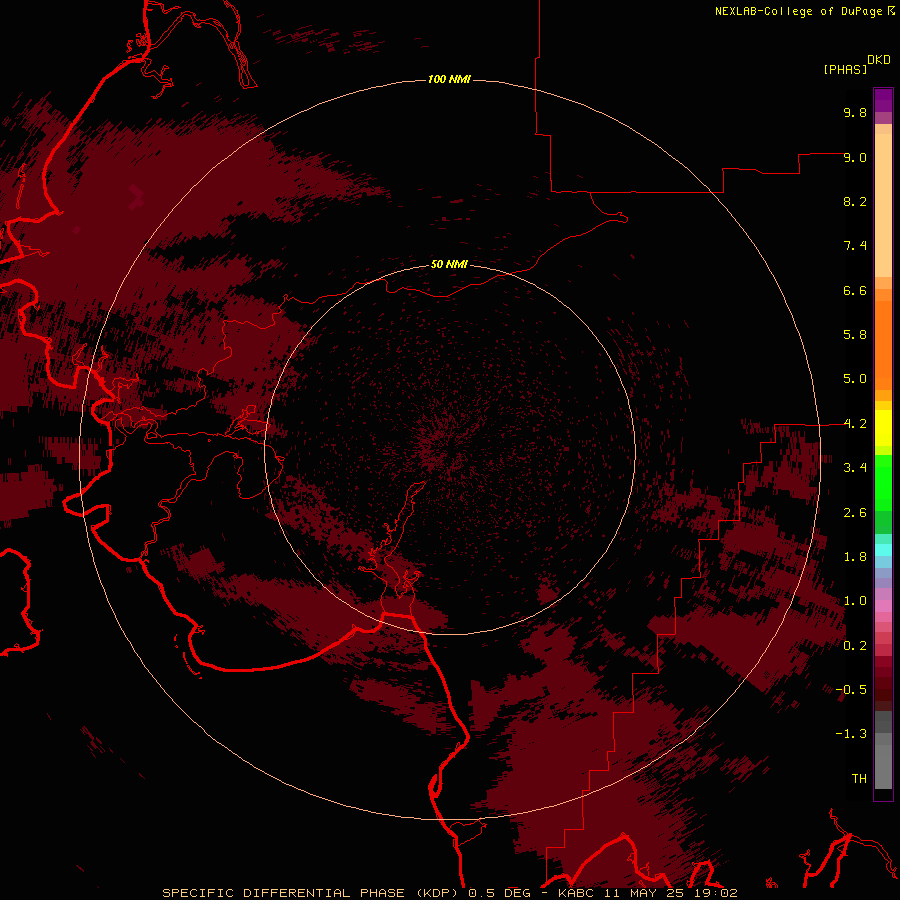This screenshot has width=900, height=900.
Task: Click the 5.0 value on the color scale
Action: coord(855,379)
